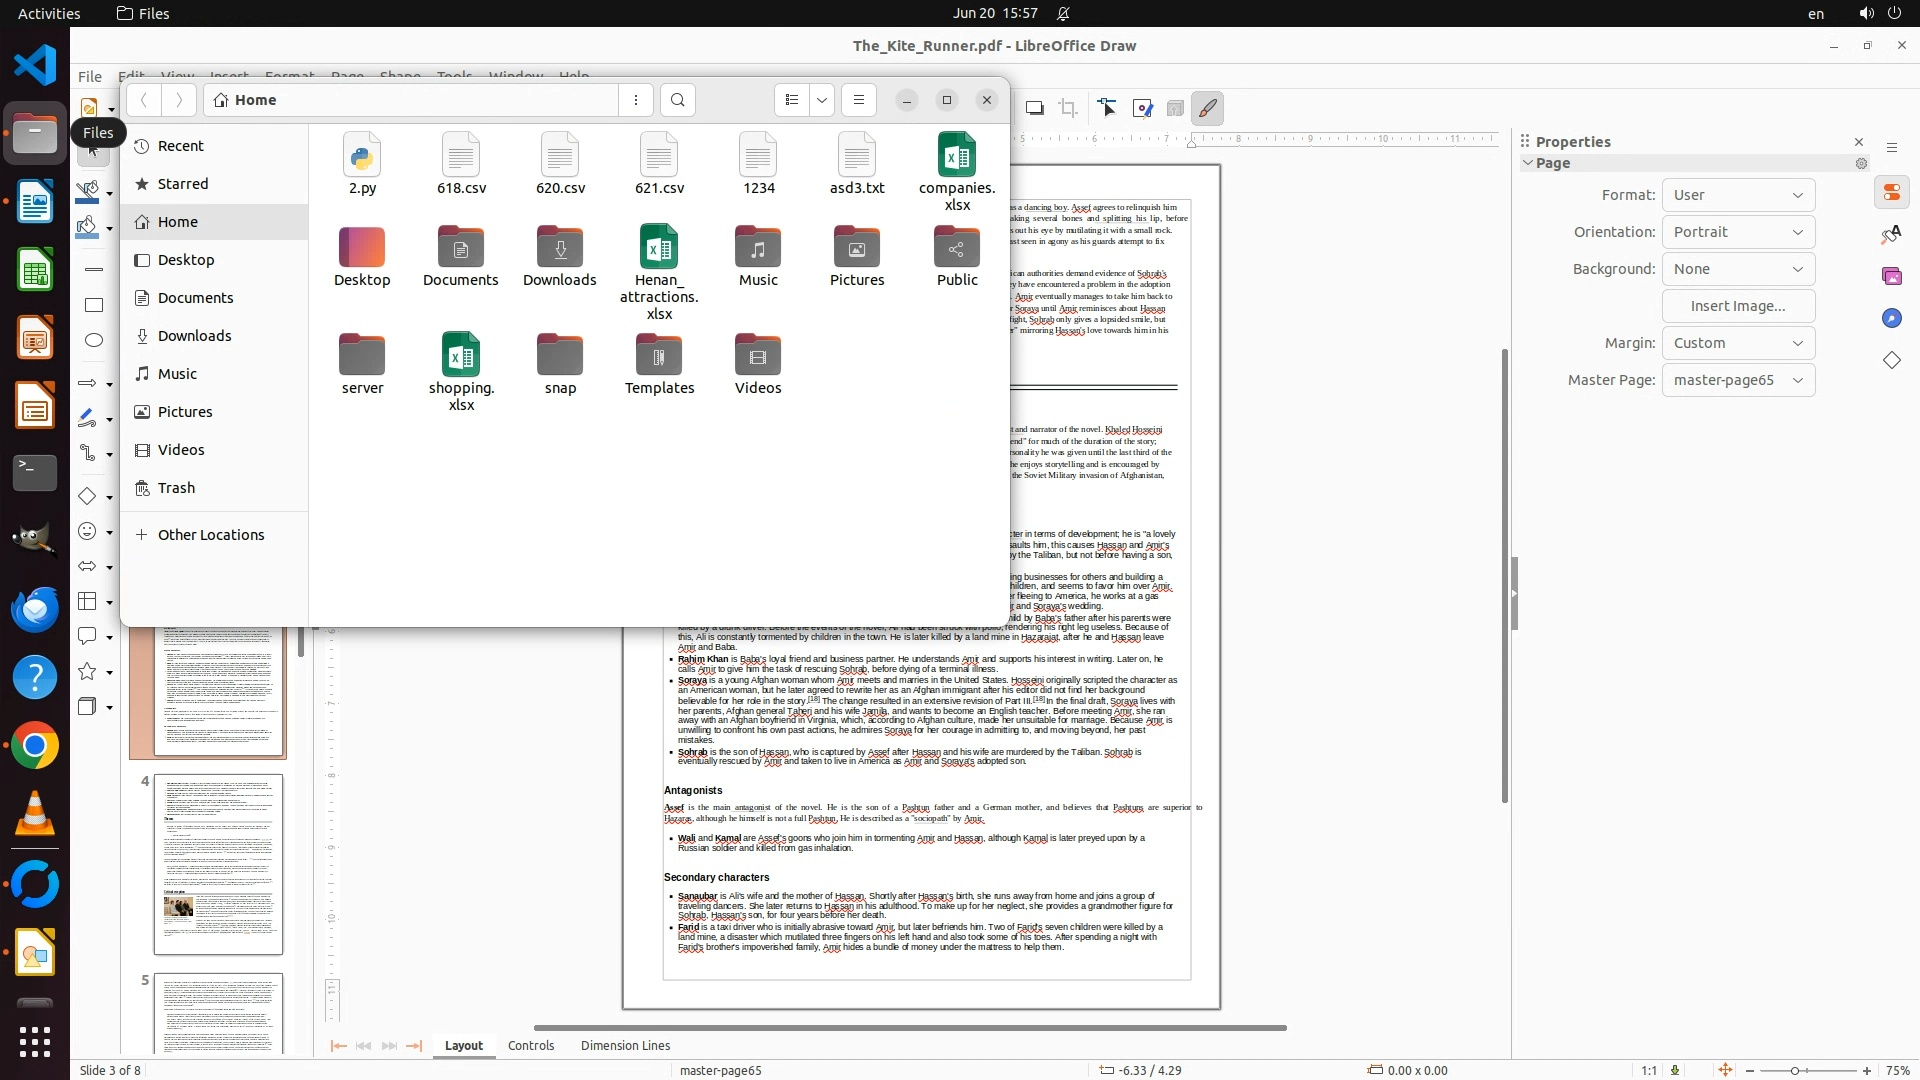The image size is (1920, 1080).
Task: Open the Master Page dropdown
Action: (x=1738, y=380)
